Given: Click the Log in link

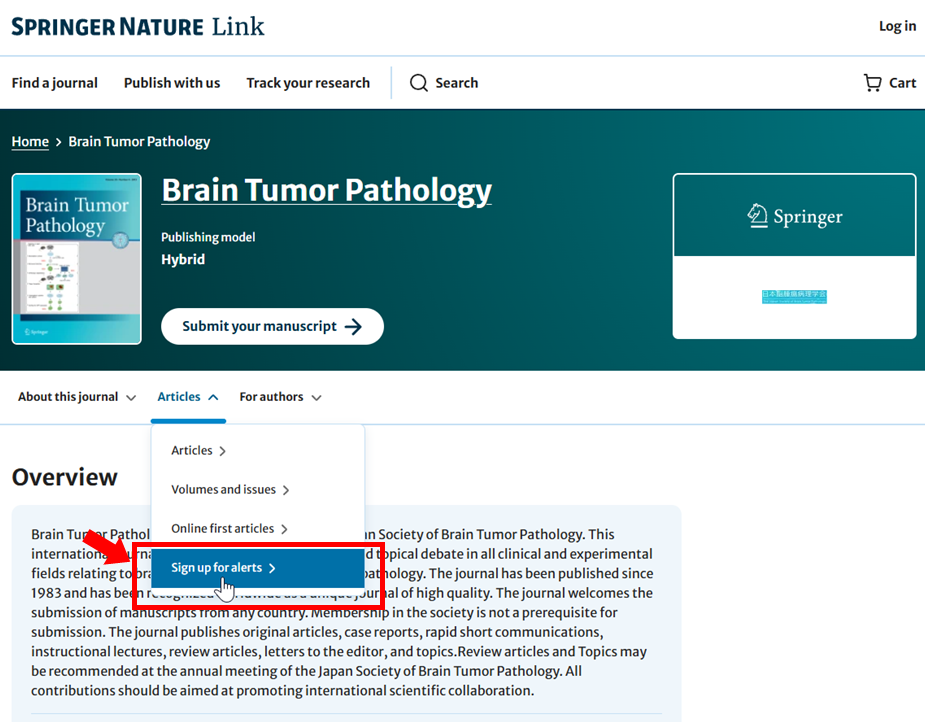Looking at the screenshot, I should click(897, 26).
